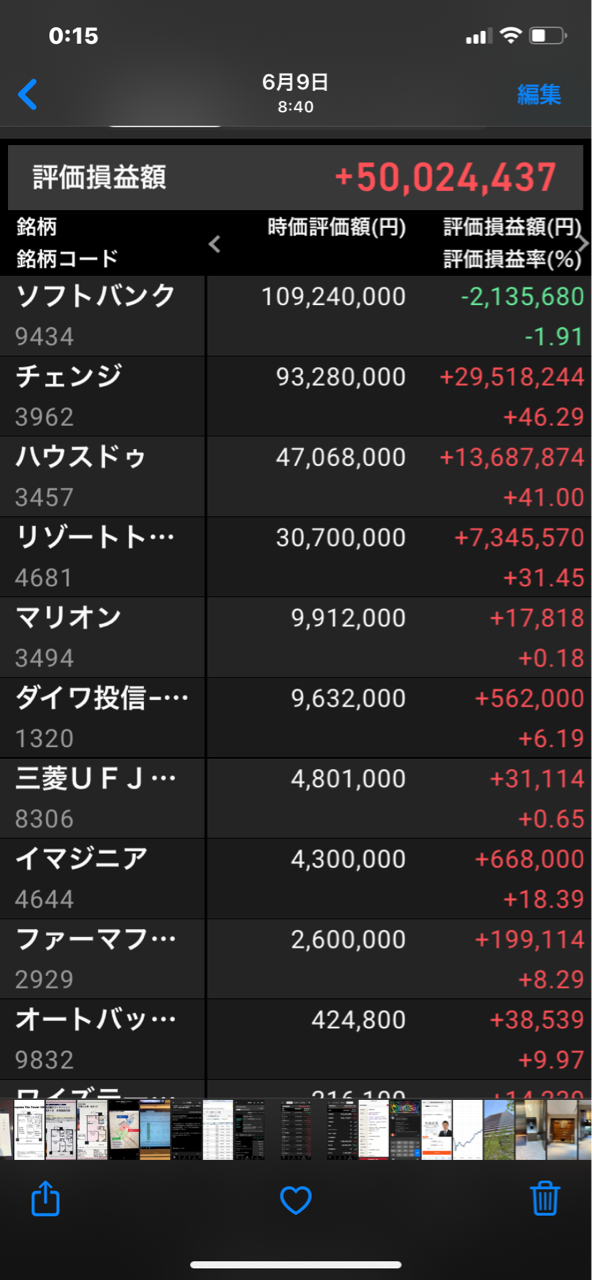Open the share sheet icon
The height and width of the screenshot is (1280, 592).
click(x=46, y=1197)
